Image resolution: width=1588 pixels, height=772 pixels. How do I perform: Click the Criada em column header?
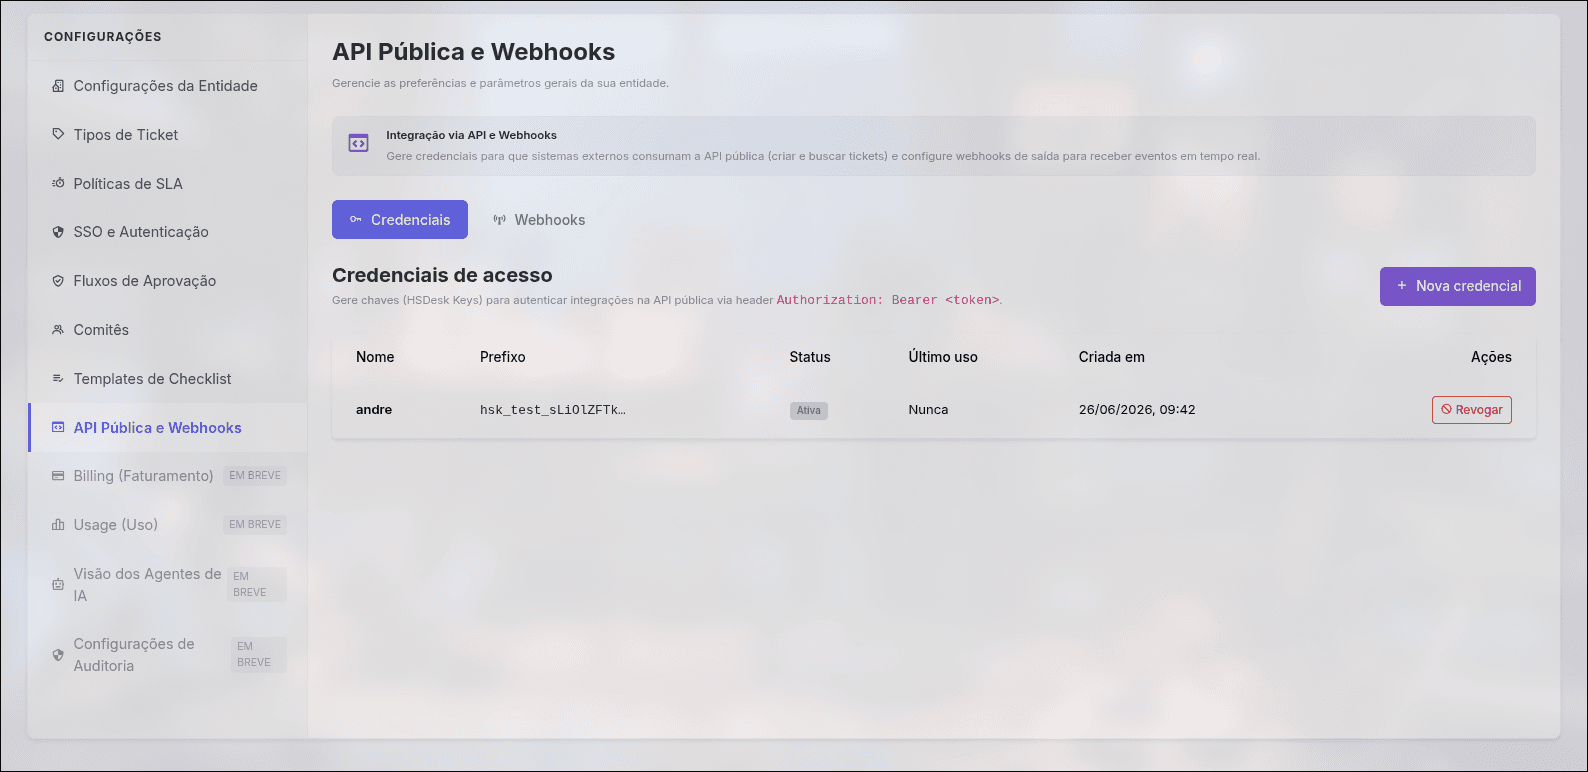point(1111,357)
